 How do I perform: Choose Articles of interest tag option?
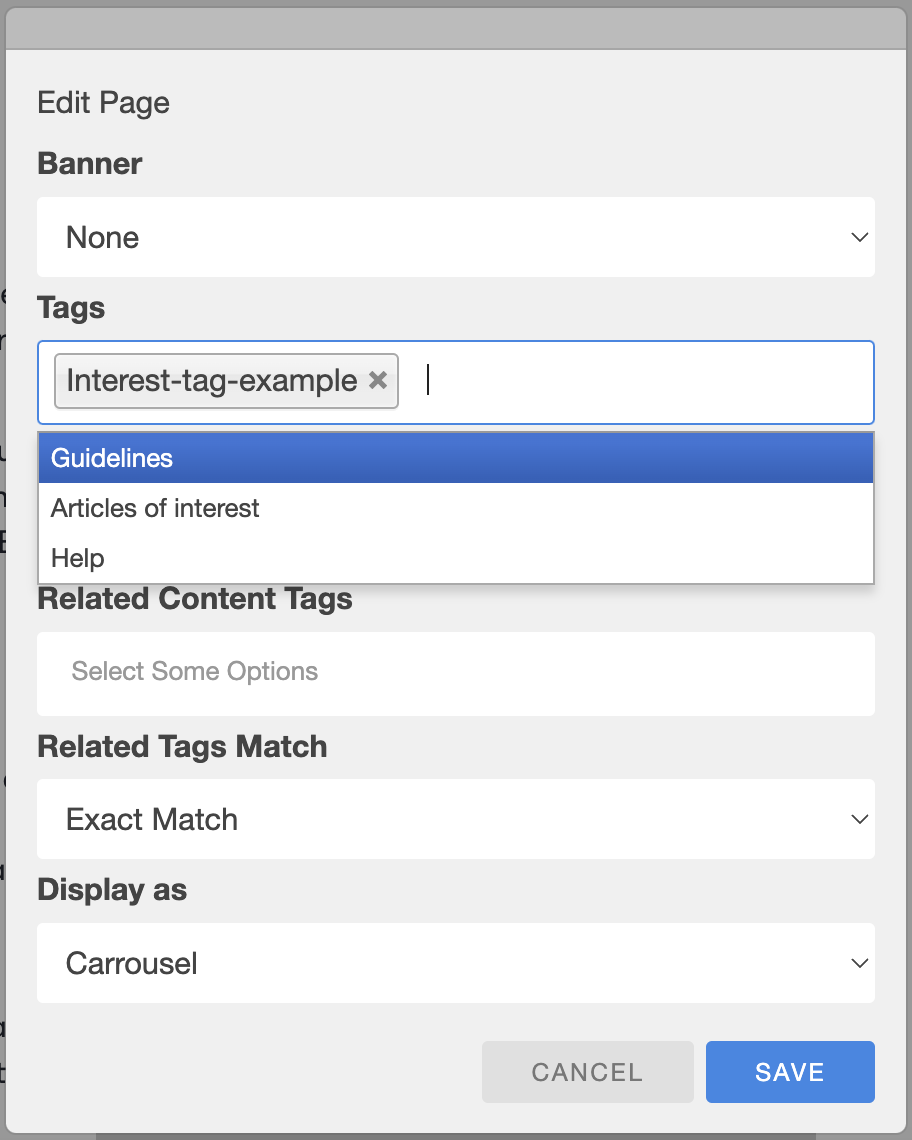pos(456,508)
